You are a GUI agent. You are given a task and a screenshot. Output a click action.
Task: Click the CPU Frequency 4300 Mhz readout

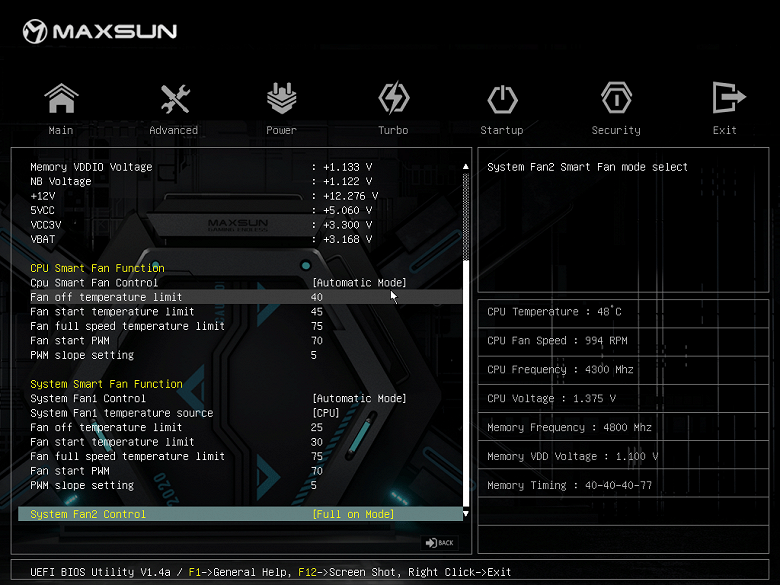pos(560,370)
